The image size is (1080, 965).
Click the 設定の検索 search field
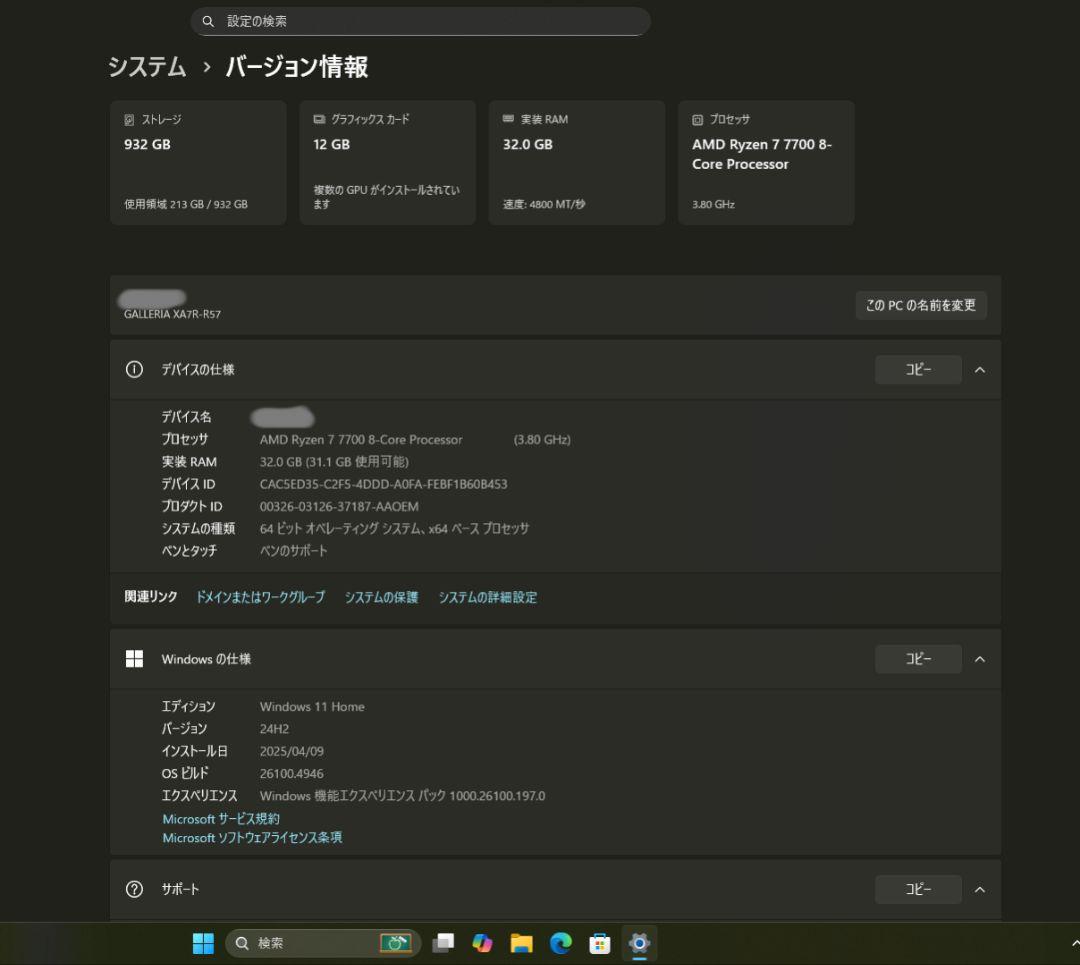[420, 21]
